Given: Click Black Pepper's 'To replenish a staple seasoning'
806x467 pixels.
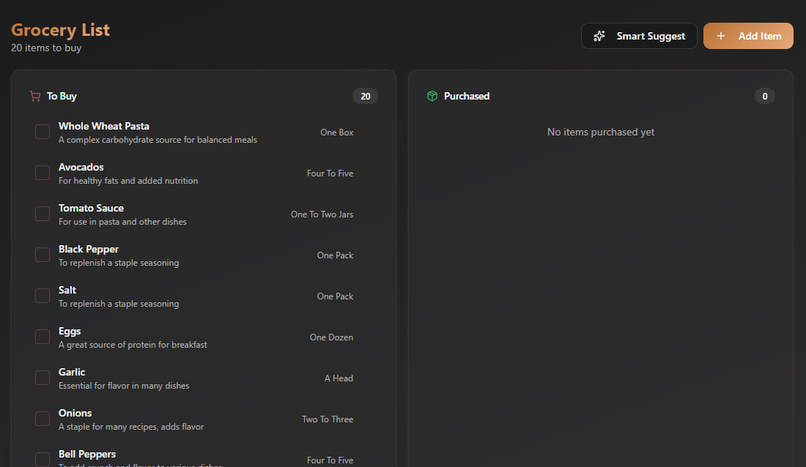Looking at the screenshot, I should 119,263.
